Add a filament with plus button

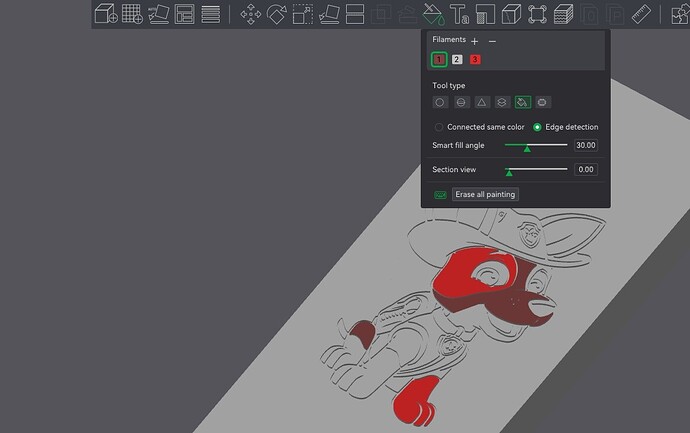(474, 41)
